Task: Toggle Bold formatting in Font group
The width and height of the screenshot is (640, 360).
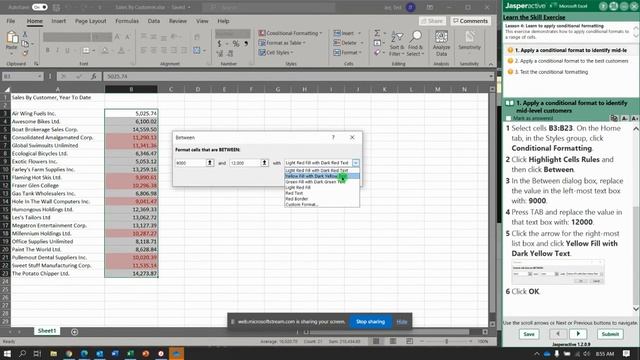Action: point(47,51)
